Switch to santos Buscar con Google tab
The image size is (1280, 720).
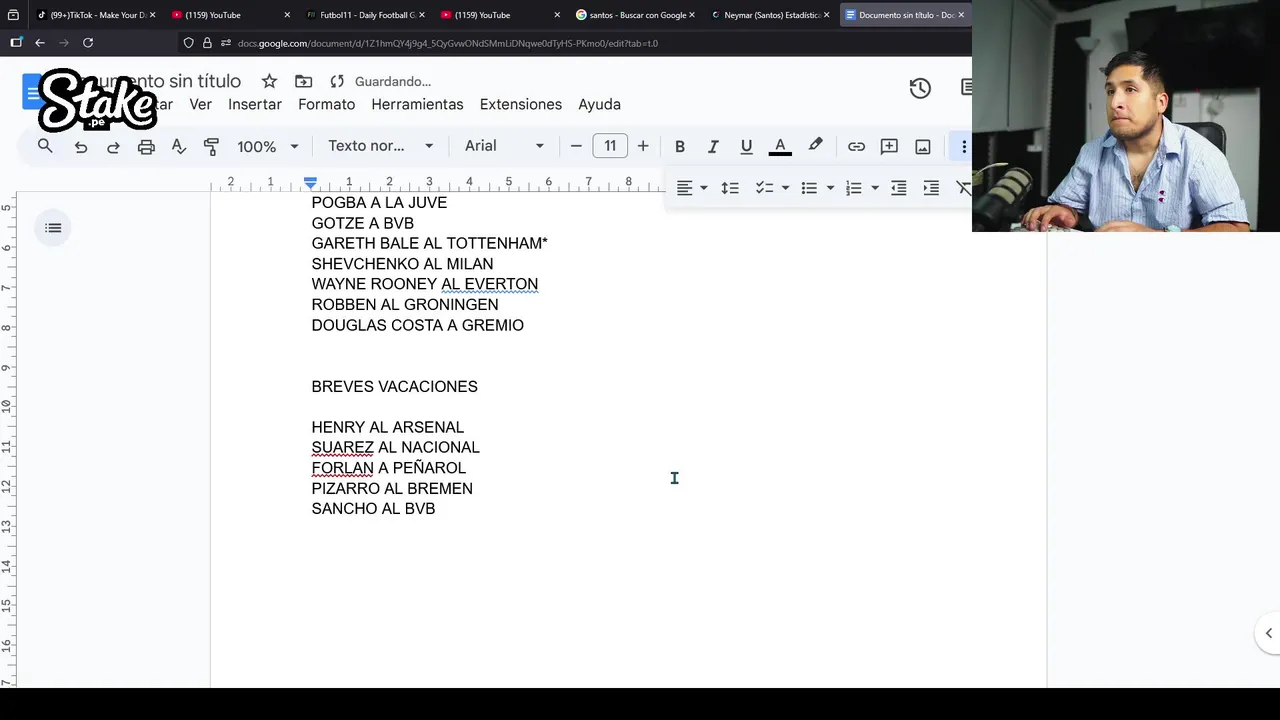[636, 15]
